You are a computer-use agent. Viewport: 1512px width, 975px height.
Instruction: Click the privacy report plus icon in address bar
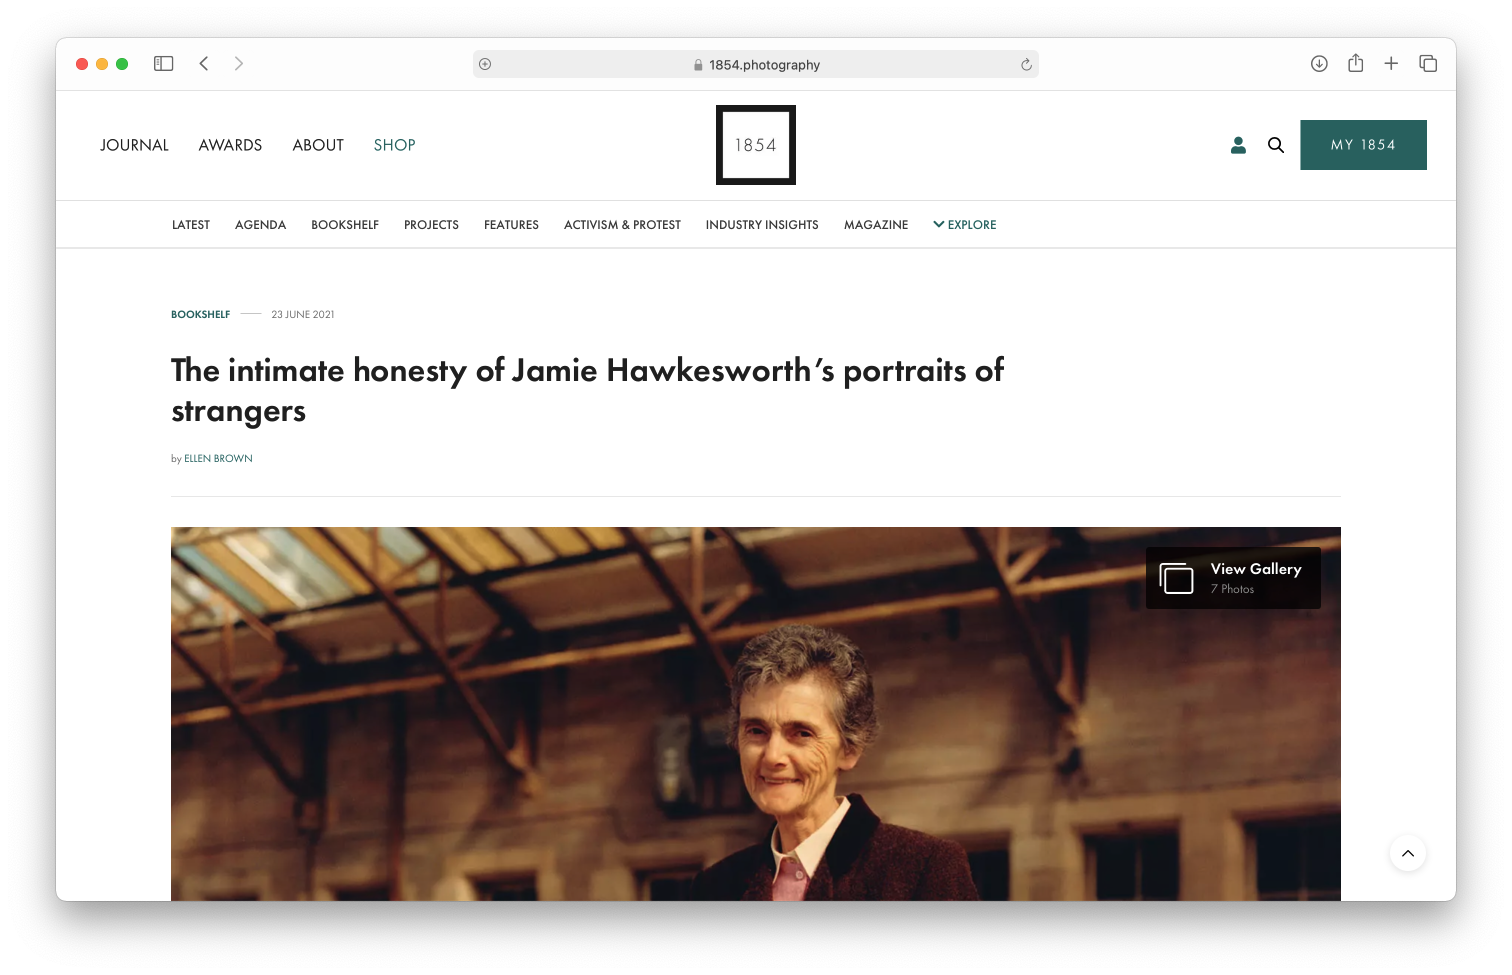point(485,64)
